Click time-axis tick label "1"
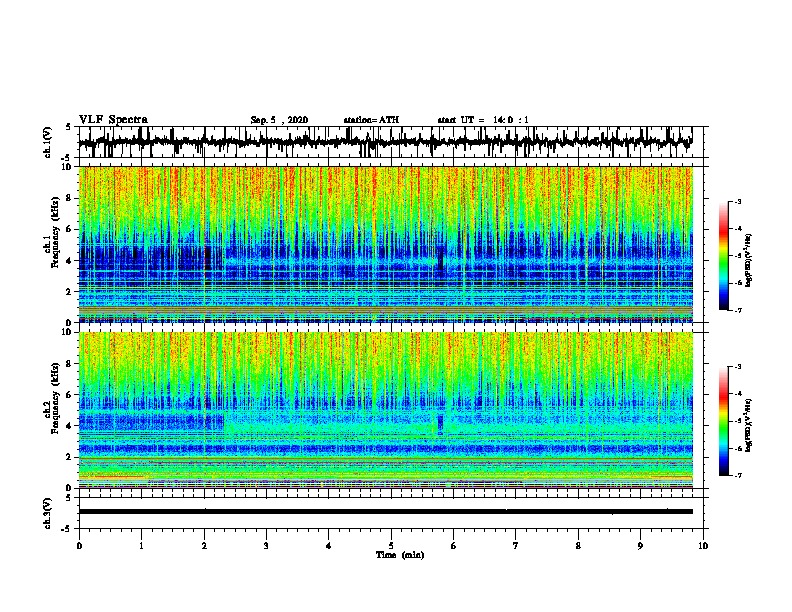The width and height of the screenshot is (792, 612). (141, 545)
